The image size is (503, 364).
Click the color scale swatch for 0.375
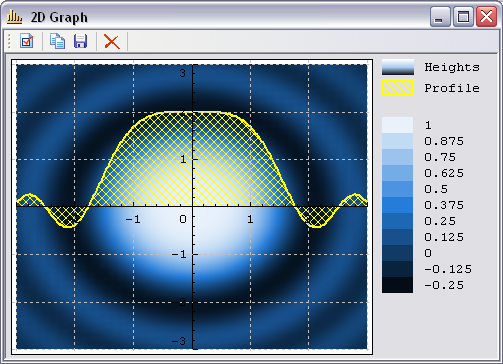point(397,205)
